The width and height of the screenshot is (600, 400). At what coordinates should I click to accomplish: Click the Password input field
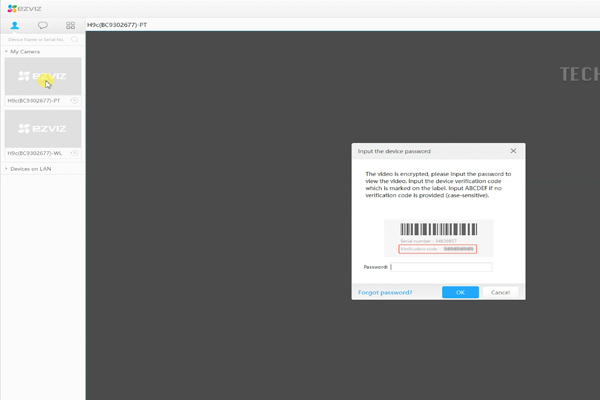(x=441, y=267)
